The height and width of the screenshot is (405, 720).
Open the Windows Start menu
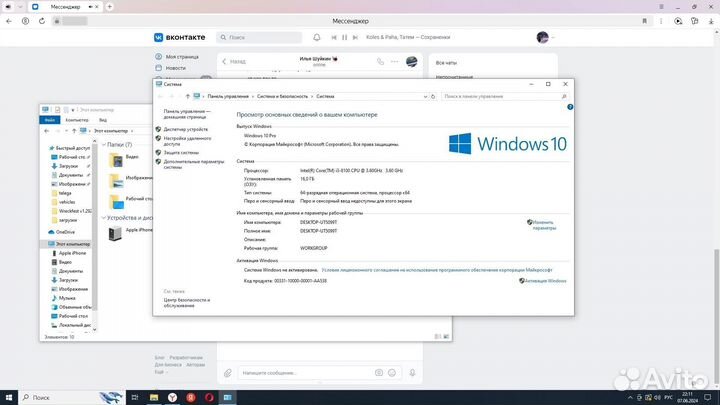coord(8,397)
